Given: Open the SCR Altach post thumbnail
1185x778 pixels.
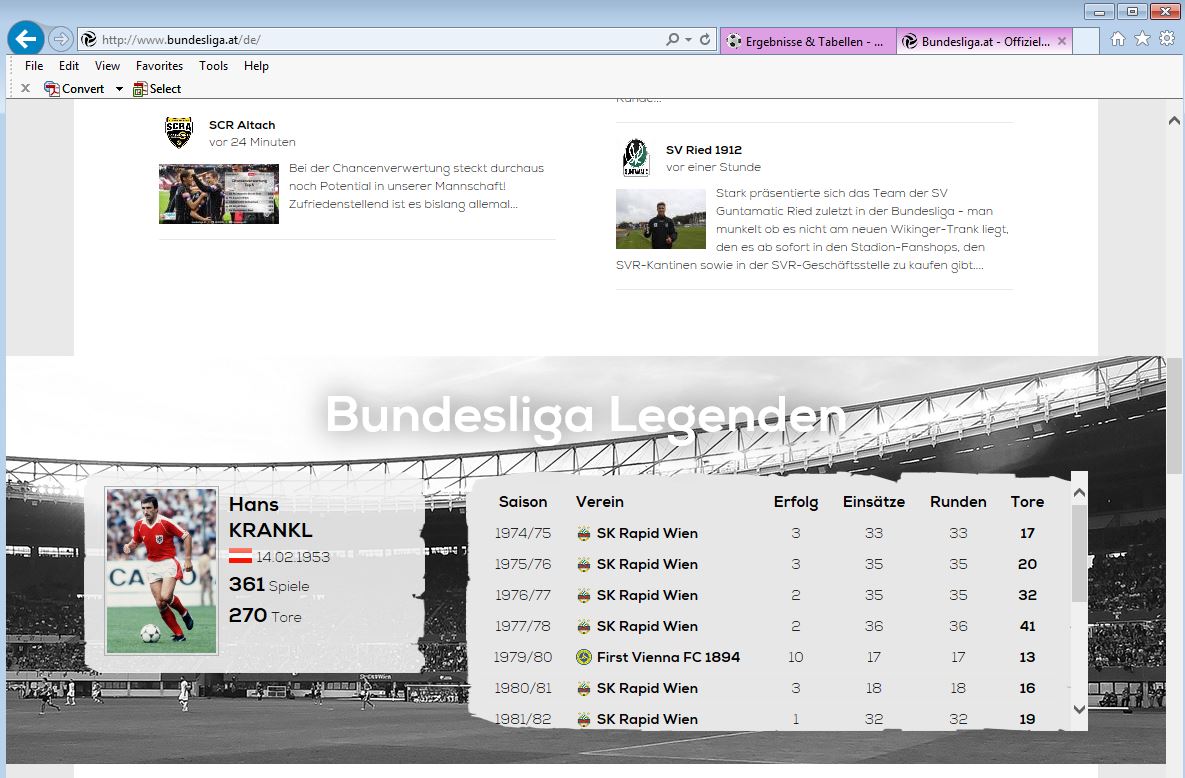Looking at the screenshot, I should 218,194.
